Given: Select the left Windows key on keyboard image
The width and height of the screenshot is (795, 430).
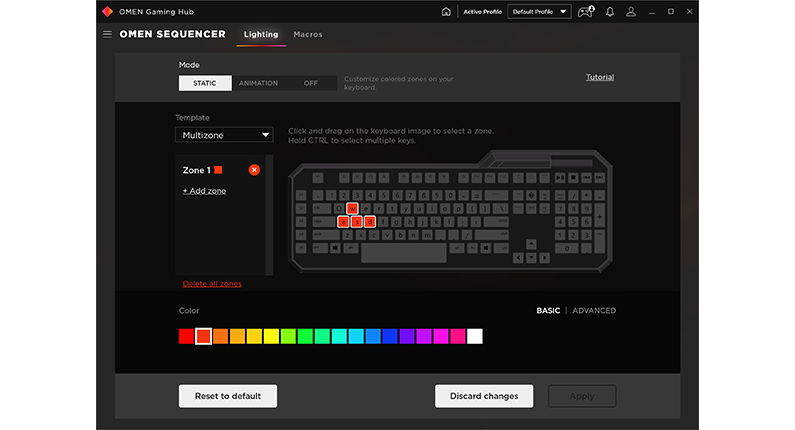Looking at the screenshot, I should 335,248.
